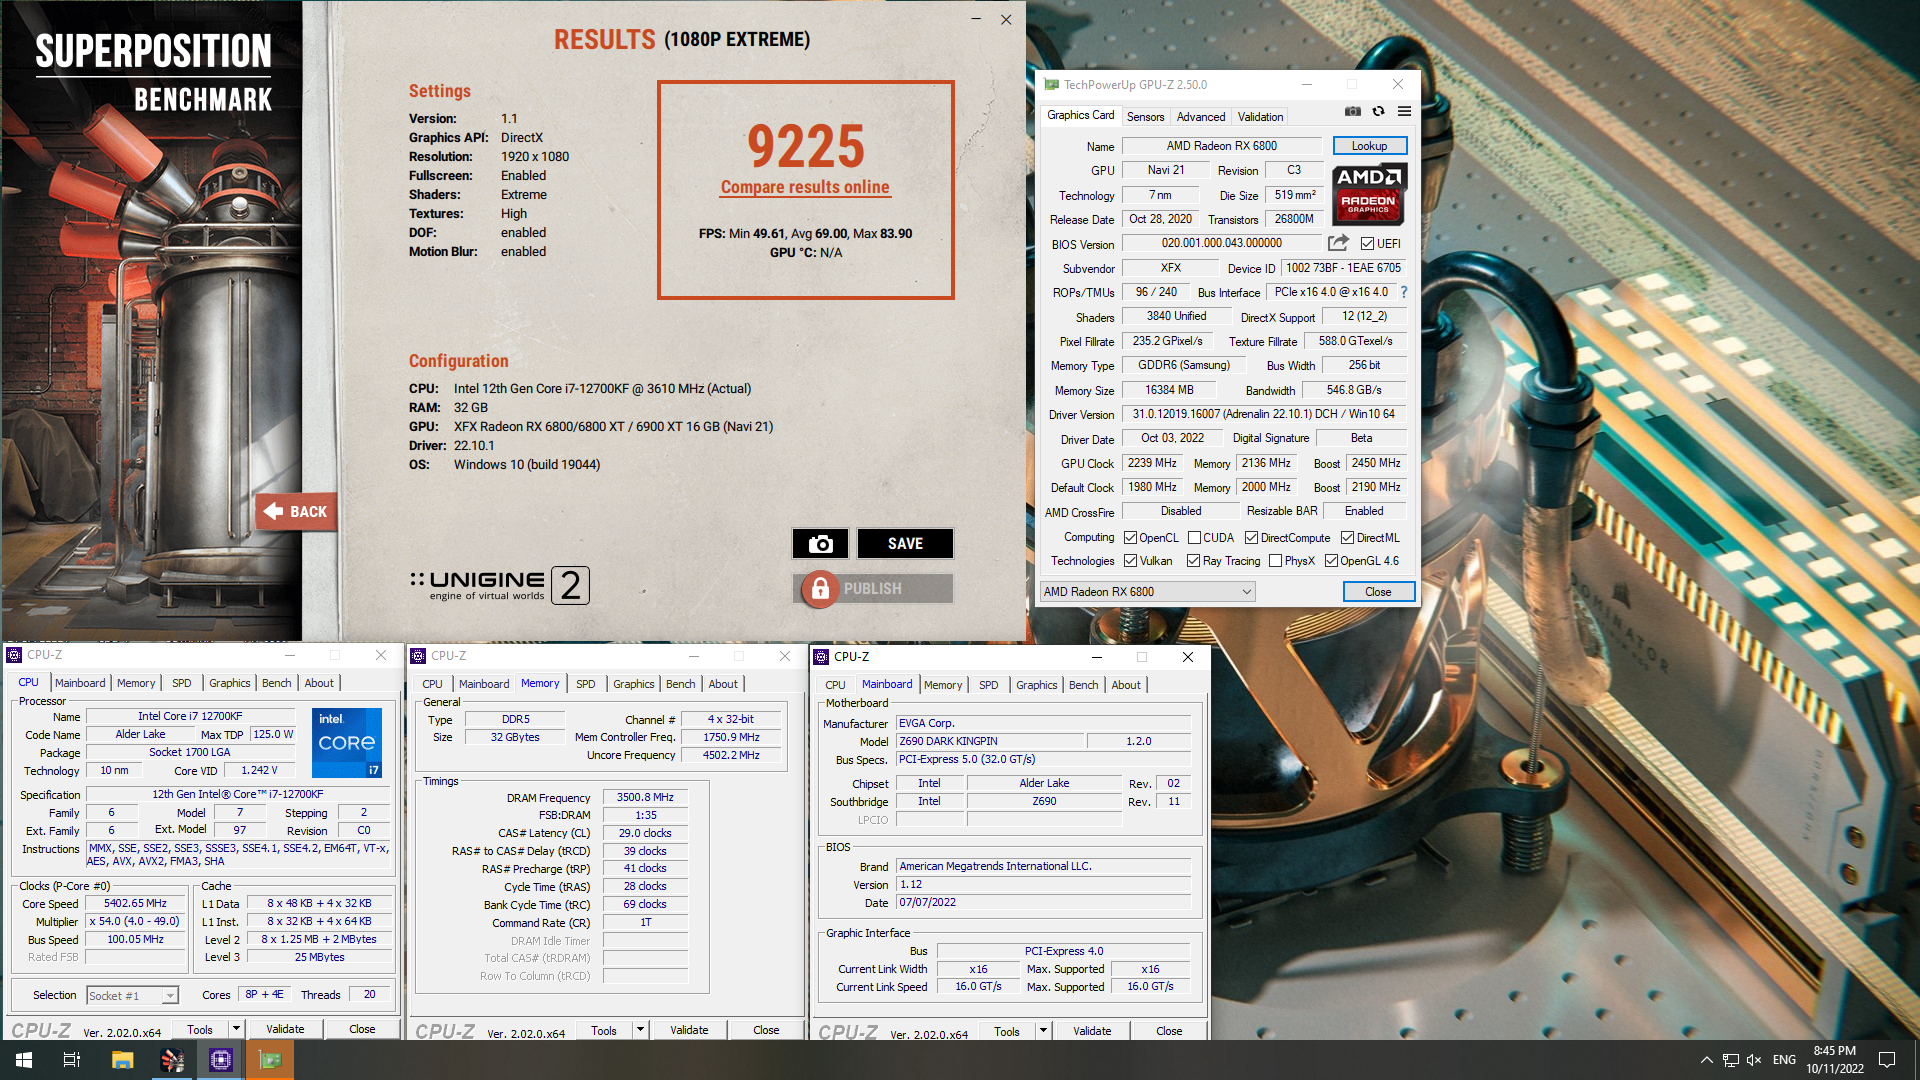This screenshot has width=1920, height=1080.
Task: Click the GPU Clock 2239 MHz value
Action: click(x=1152, y=463)
